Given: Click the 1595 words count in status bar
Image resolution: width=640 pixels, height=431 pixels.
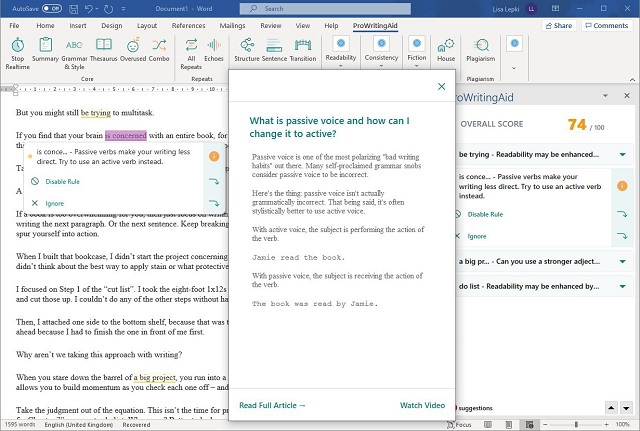Looking at the screenshot, I should (x=20, y=424).
